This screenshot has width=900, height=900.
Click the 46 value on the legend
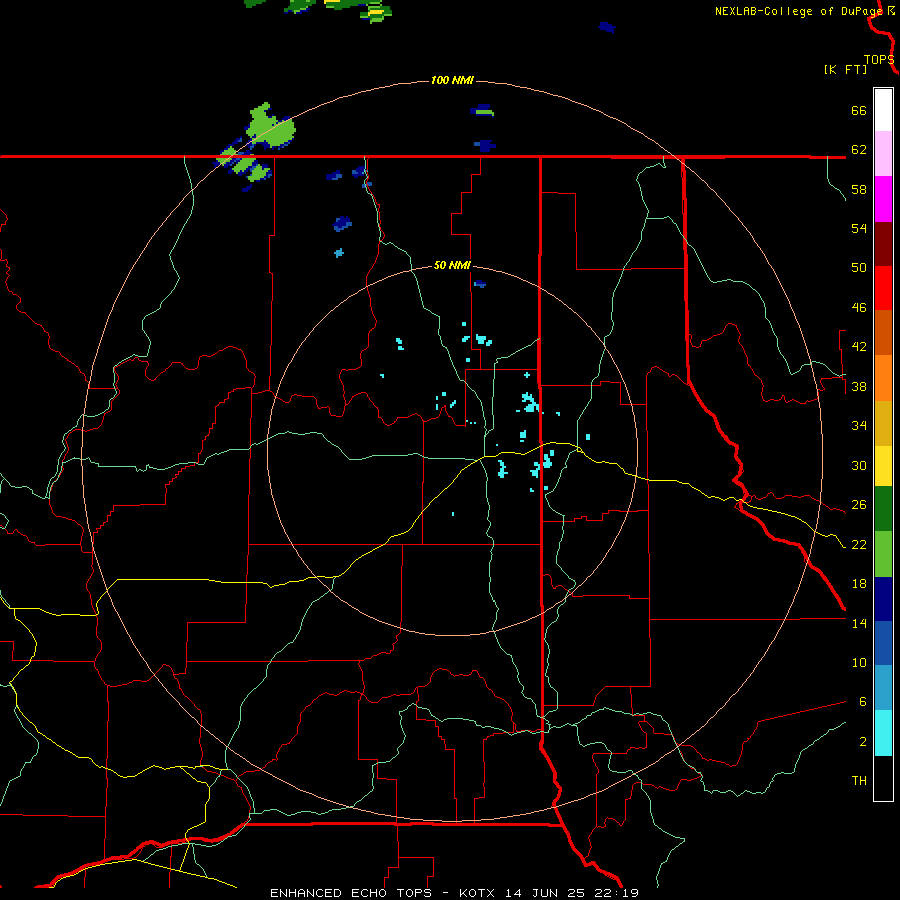pos(859,308)
